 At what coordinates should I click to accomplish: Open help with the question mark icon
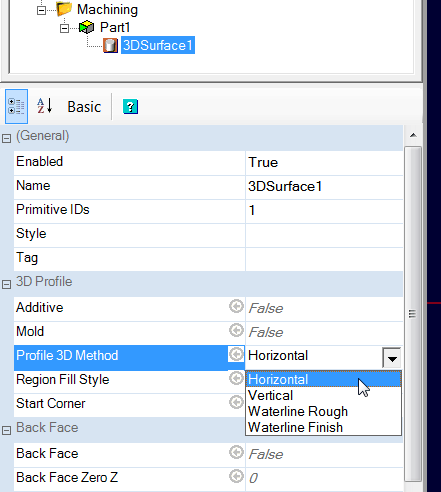(130, 107)
